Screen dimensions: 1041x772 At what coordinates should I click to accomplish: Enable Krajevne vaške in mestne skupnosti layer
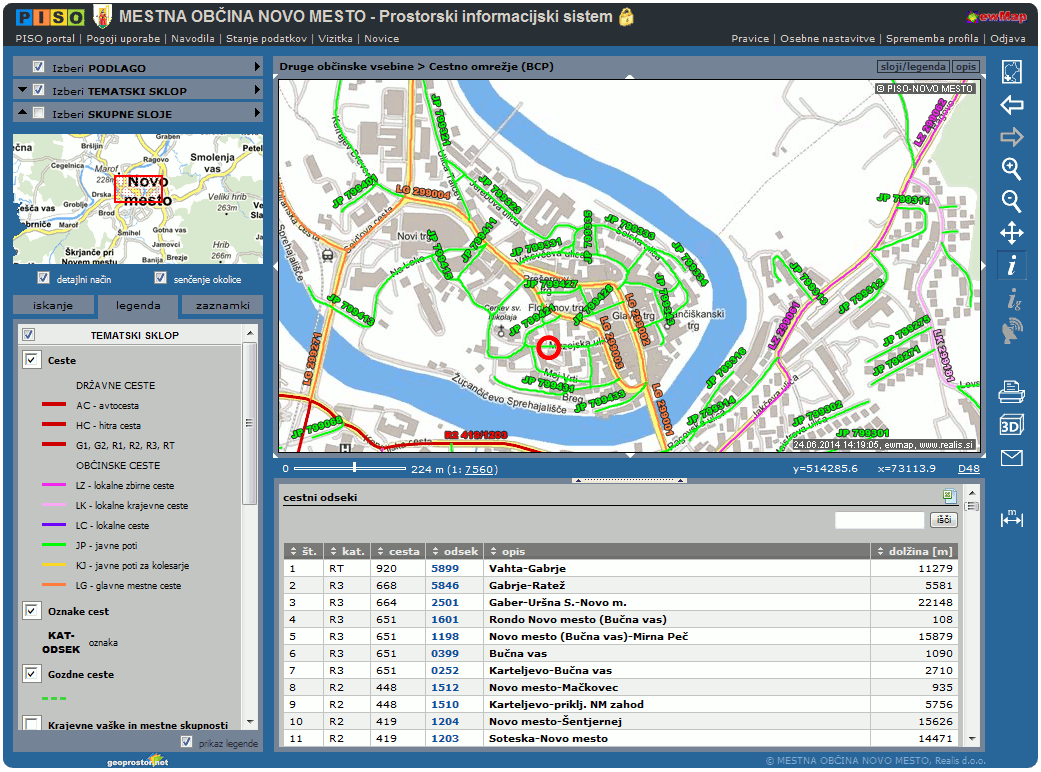pos(32,724)
